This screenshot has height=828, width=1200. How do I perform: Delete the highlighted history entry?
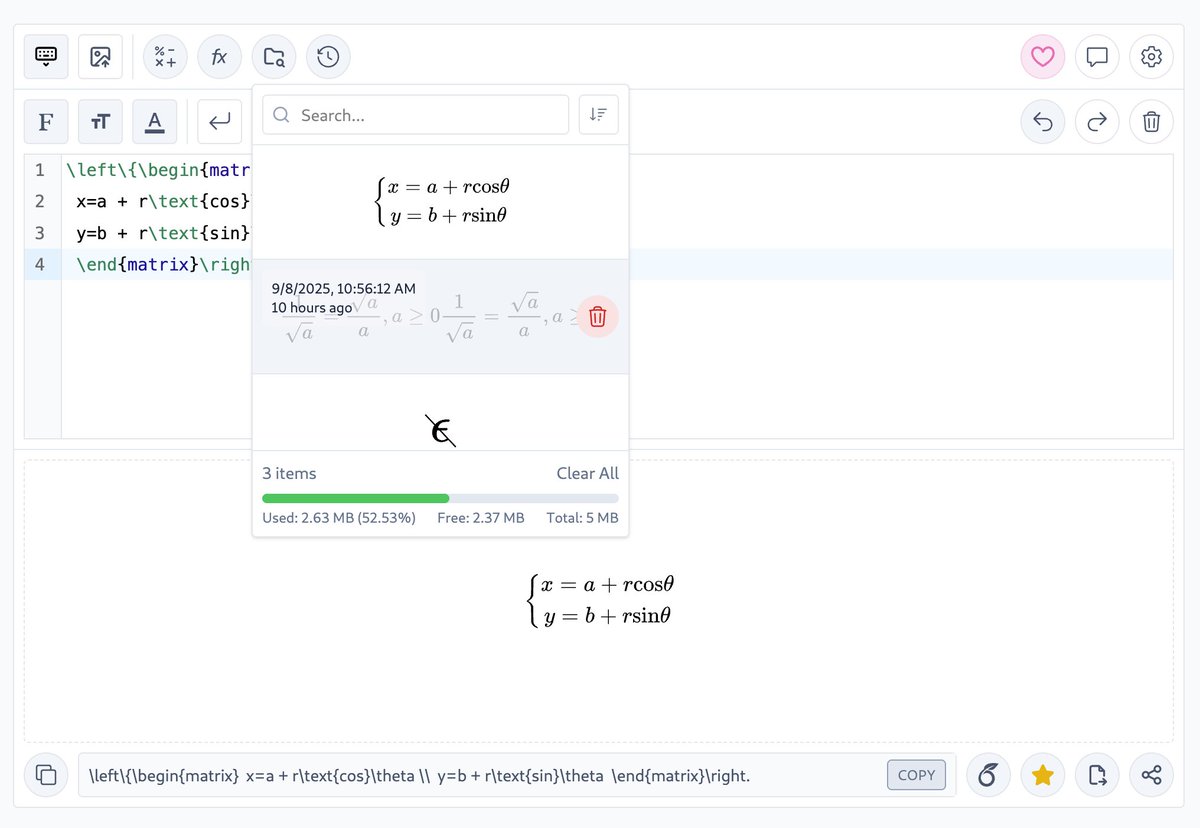[x=597, y=317]
